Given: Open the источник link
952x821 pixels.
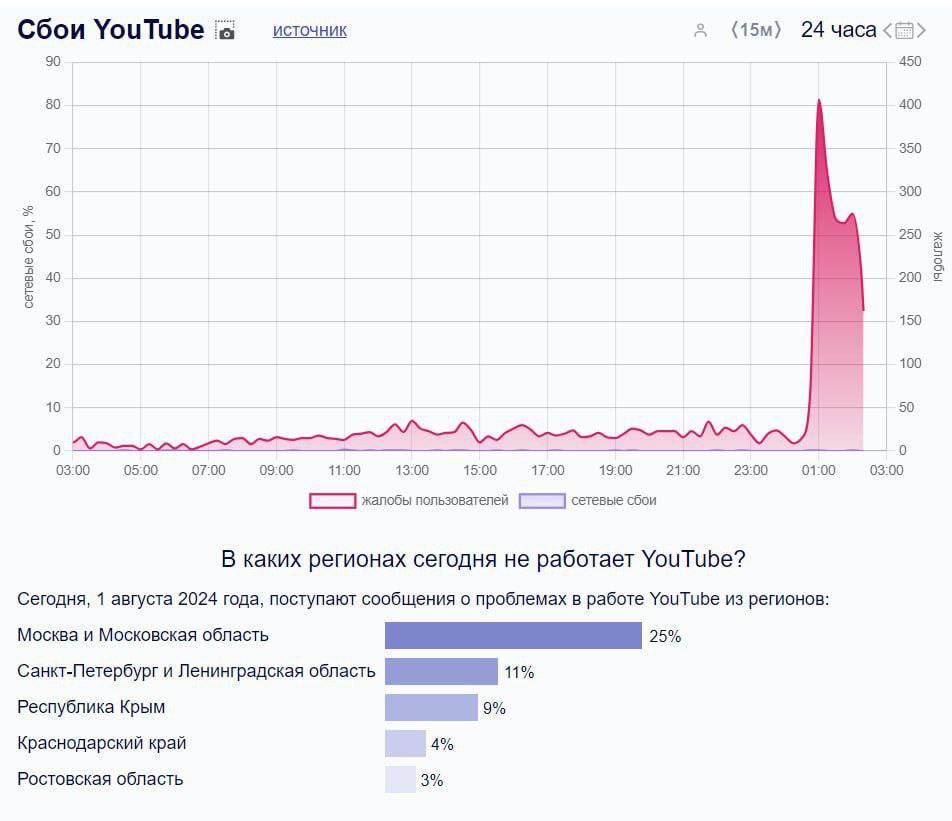Looking at the screenshot, I should [310, 30].
